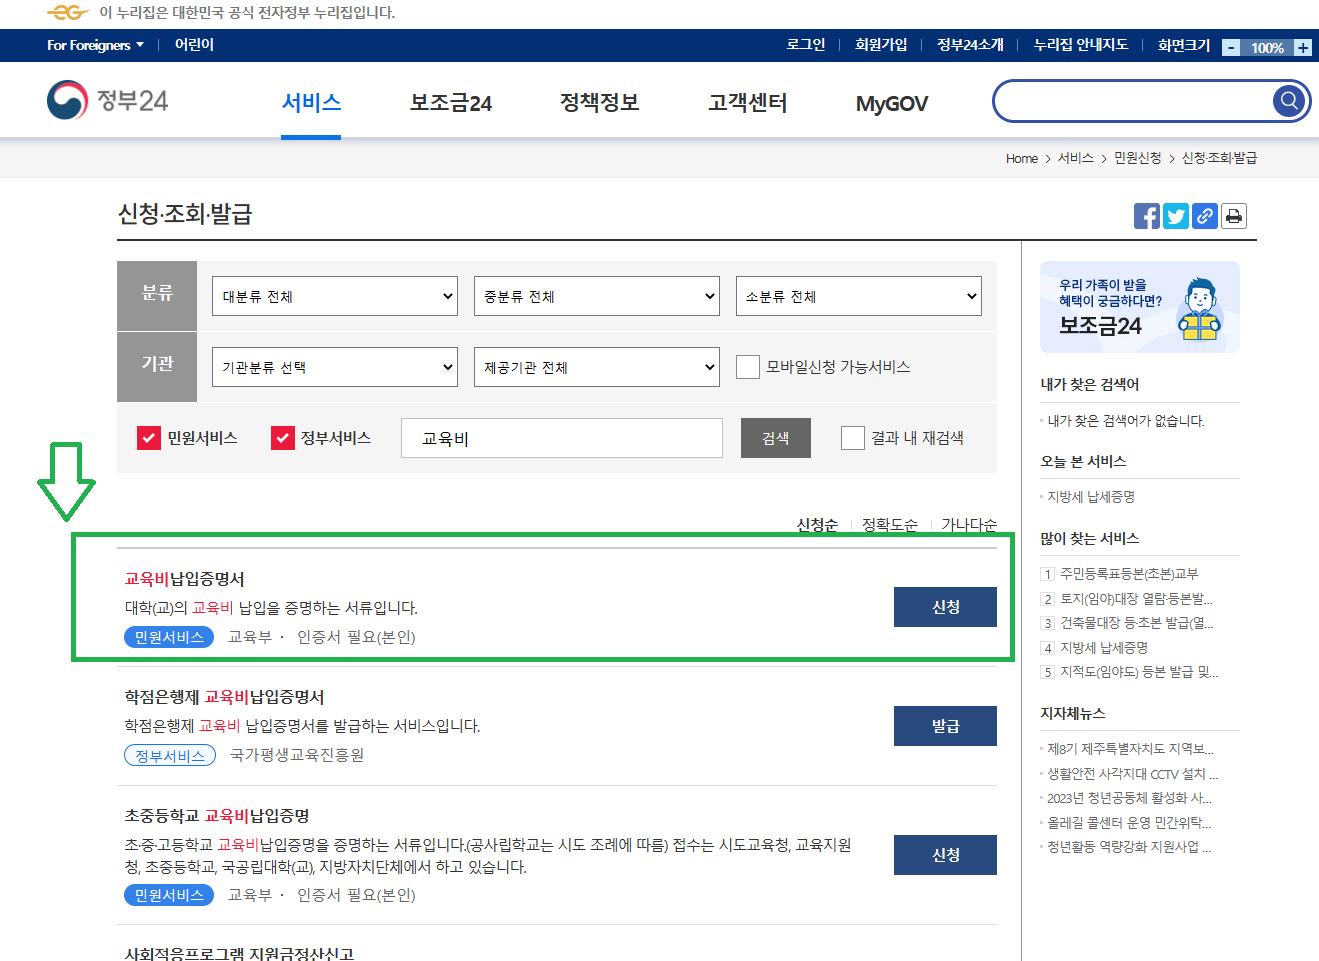Go to the MyGOV menu
1319x961 pixels.
click(x=891, y=103)
